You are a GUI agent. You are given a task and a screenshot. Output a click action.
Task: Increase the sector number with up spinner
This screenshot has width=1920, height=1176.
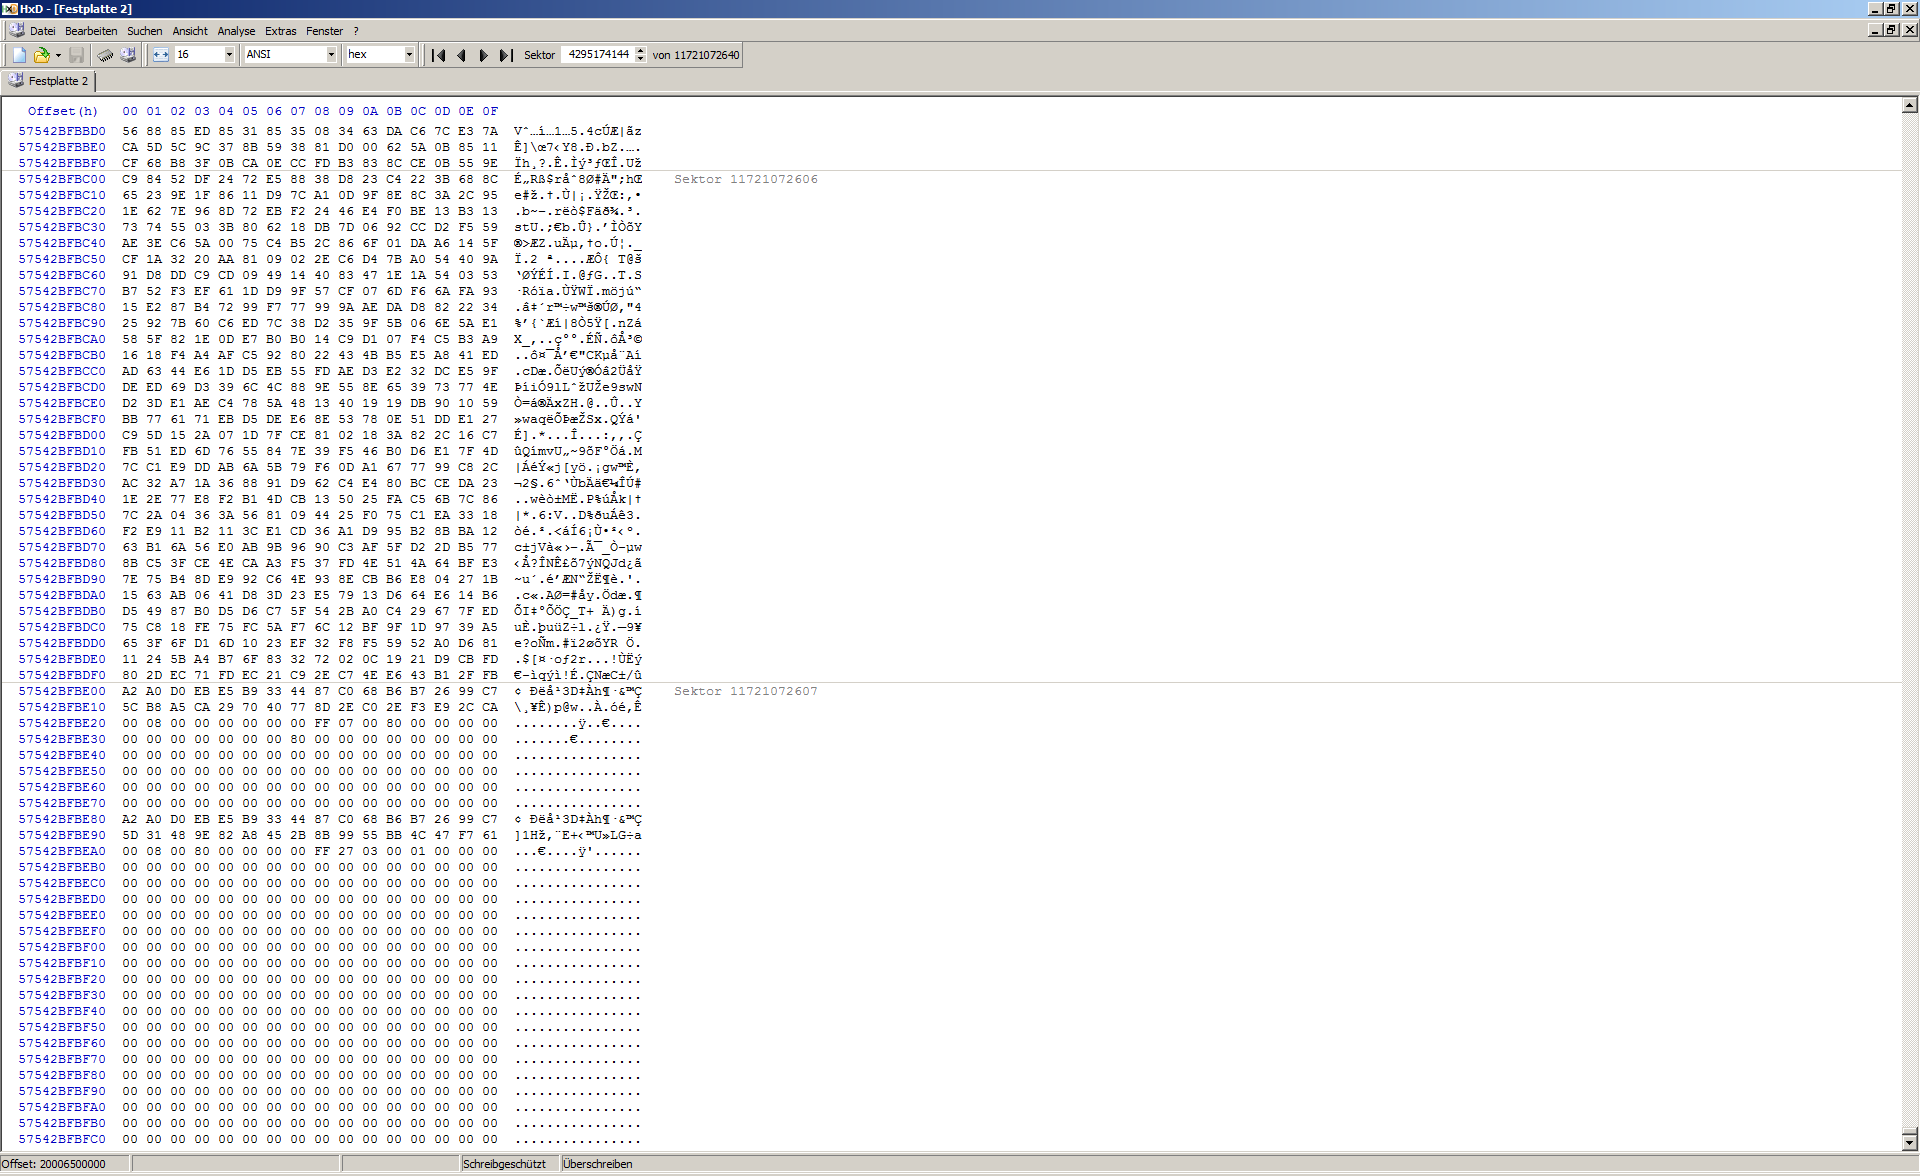pyautogui.click(x=641, y=50)
